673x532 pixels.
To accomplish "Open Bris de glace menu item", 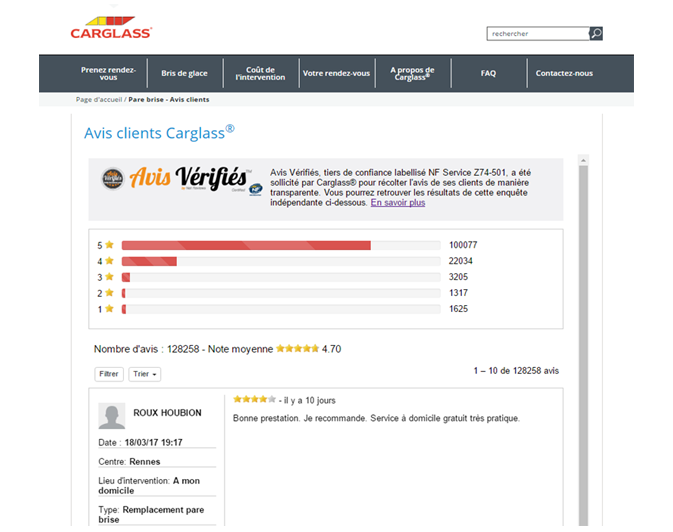I will point(185,73).
